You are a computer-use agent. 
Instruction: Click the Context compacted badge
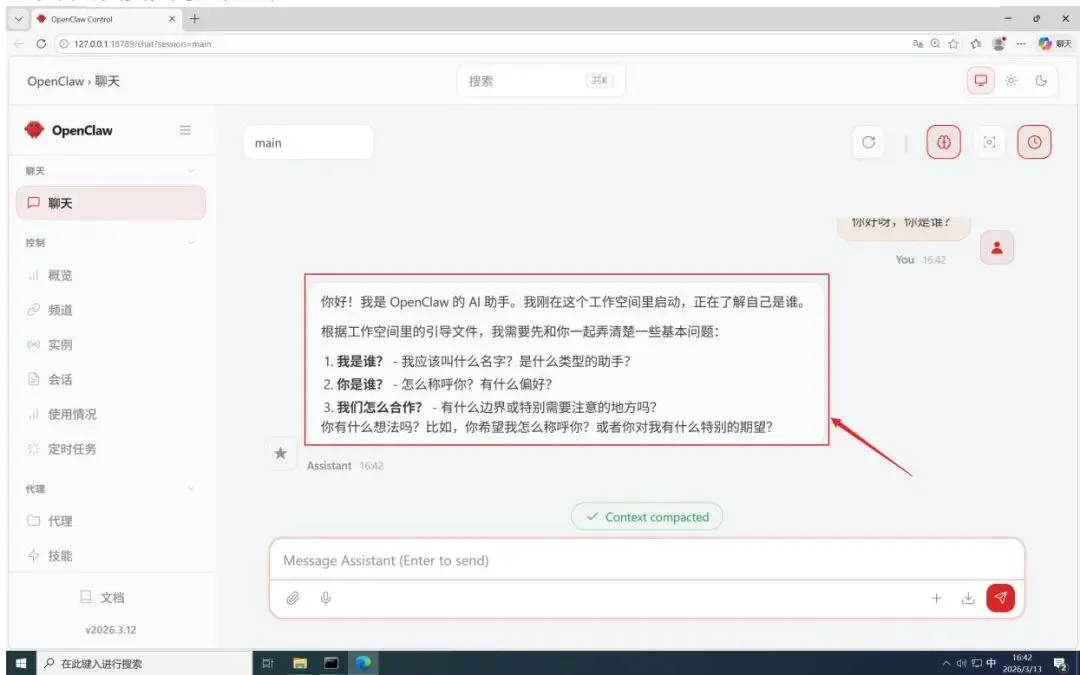[647, 517]
